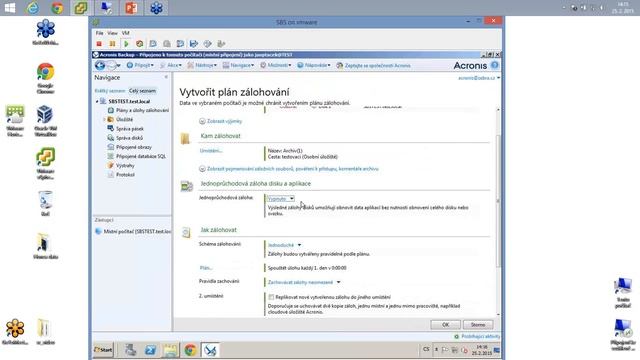The height and width of the screenshot is (360, 640).
Task: Open the Navigace toolbar menu
Action: 238,65
